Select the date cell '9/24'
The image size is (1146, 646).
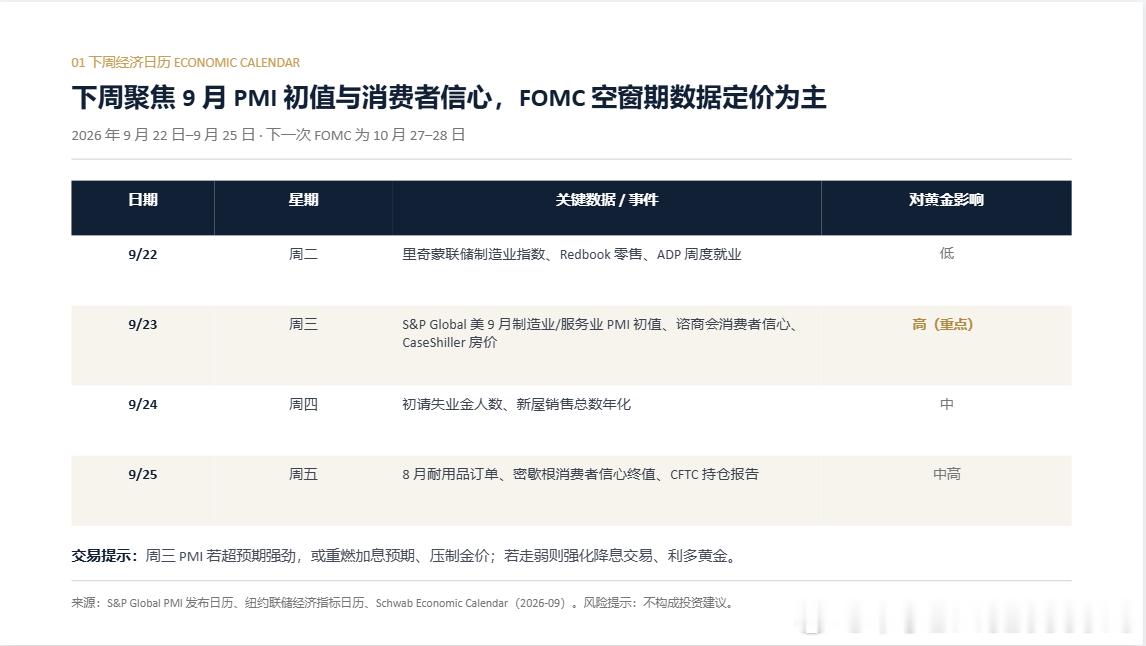(x=143, y=404)
